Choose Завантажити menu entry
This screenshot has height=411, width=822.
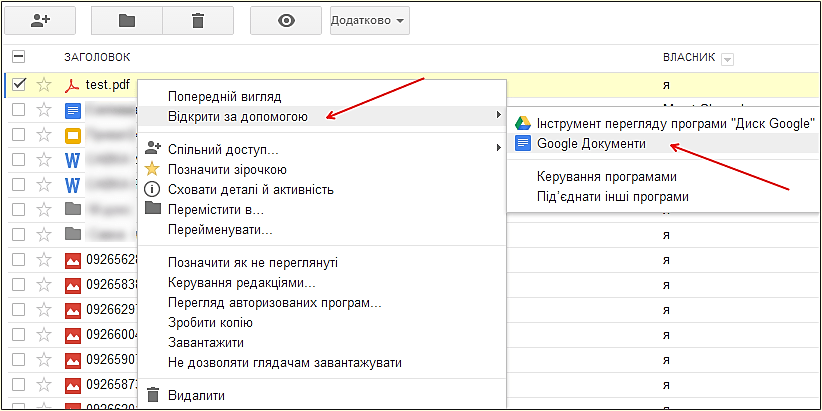click(x=321, y=343)
